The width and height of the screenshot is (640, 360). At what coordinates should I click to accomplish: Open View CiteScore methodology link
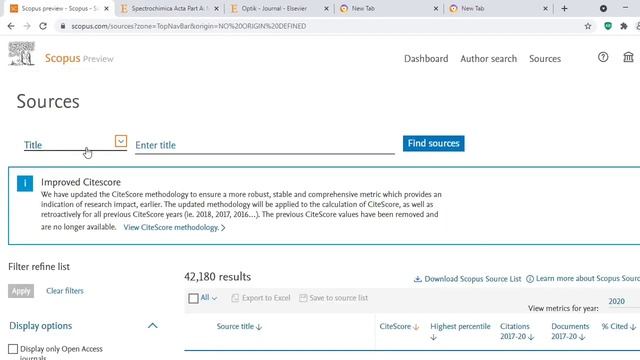pyautogui.click(x=174, y=227)
